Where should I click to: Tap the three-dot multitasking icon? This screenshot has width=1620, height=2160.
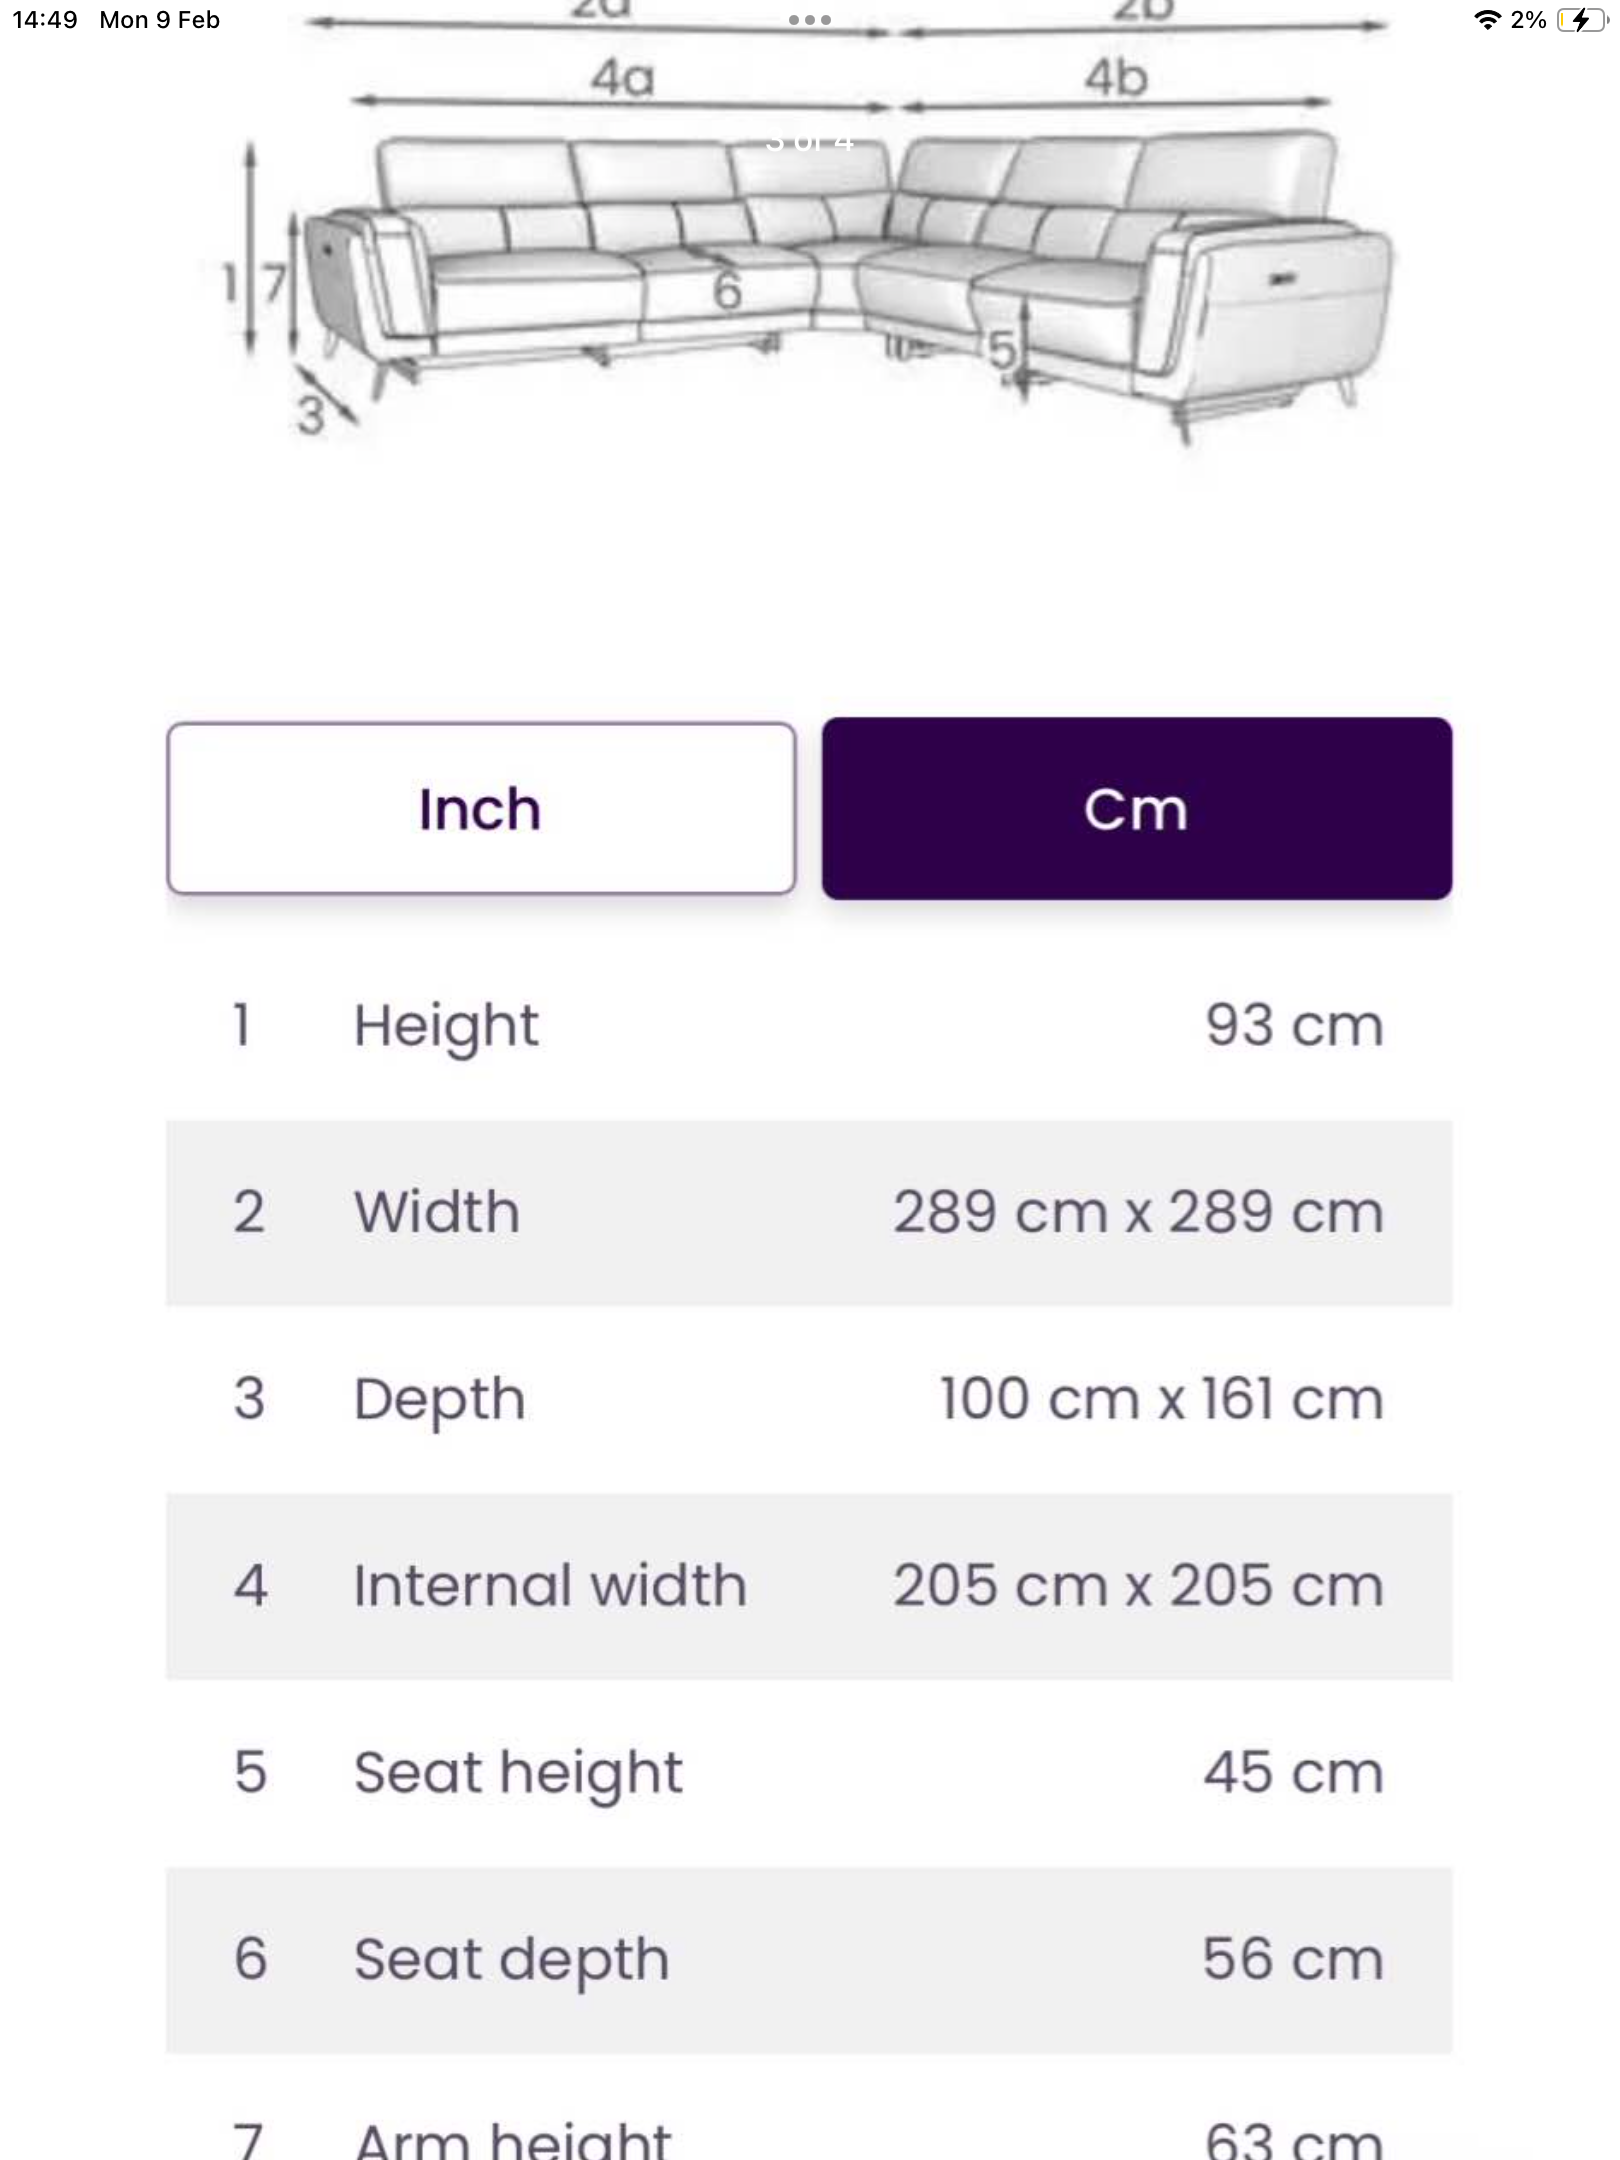[809, 20]
